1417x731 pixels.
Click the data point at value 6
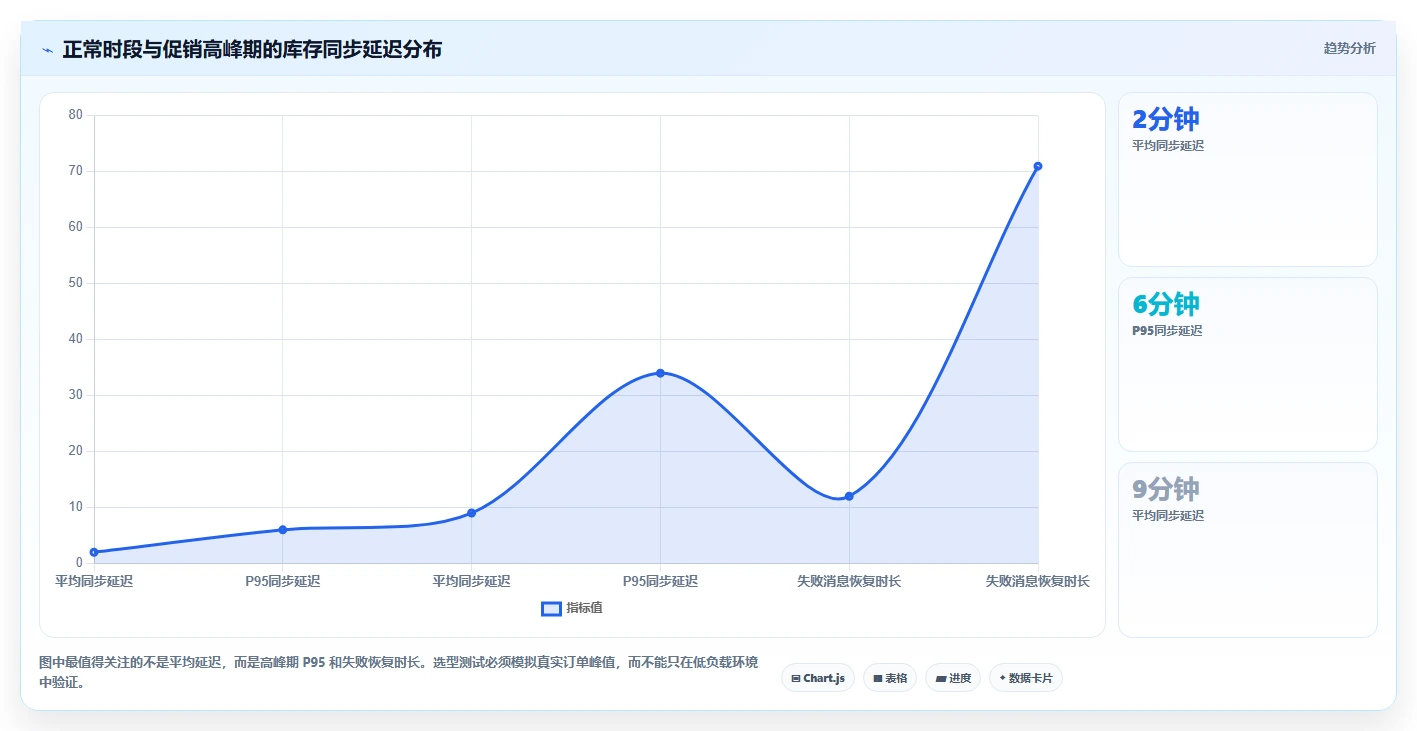283,530
